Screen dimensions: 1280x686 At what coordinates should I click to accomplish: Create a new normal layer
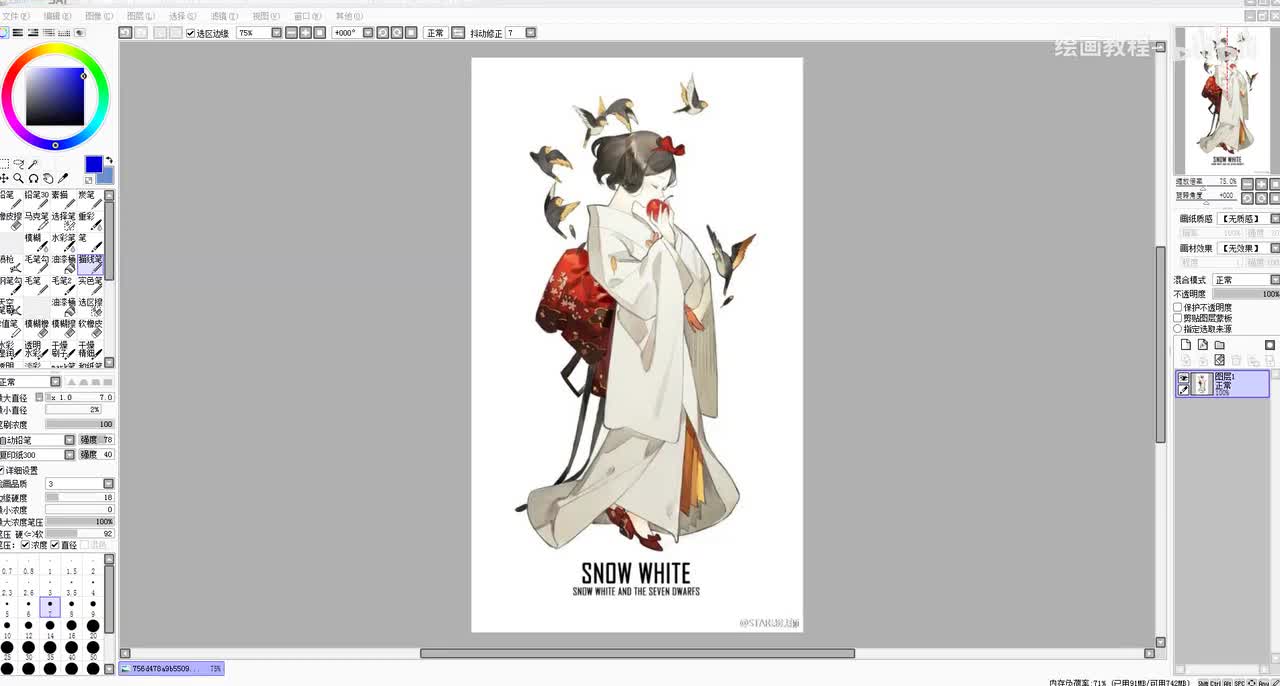[x=1185, y=344]
